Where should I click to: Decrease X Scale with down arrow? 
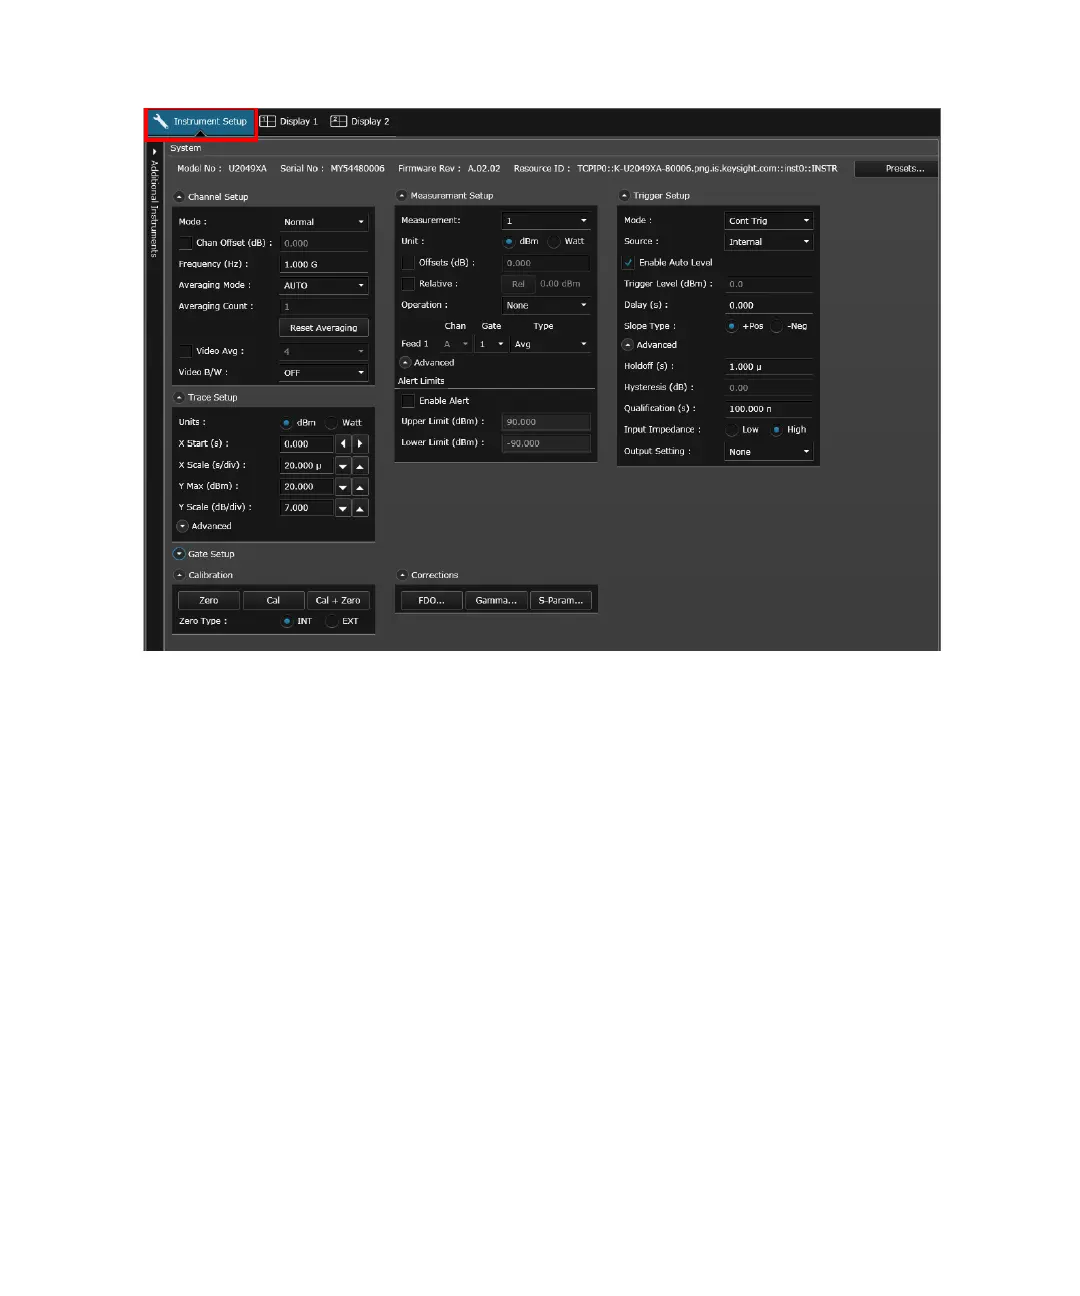(343, 466)
